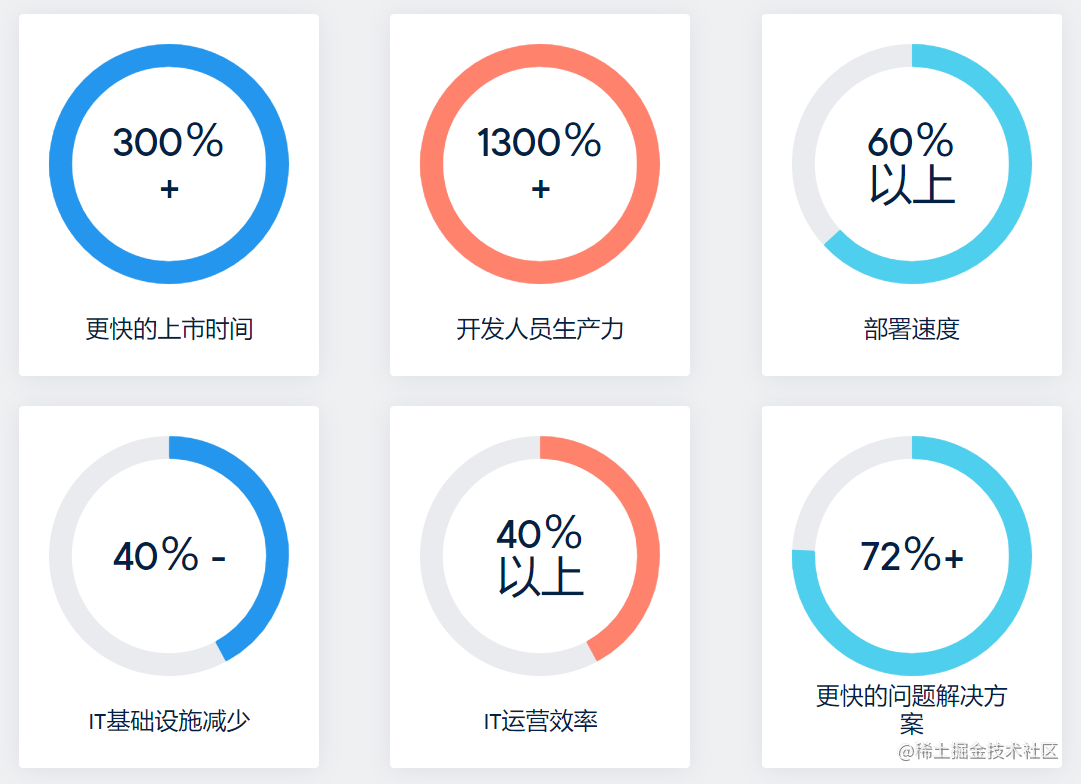
Task: Click the plus sign under 300%
Action: click(169, 189)
